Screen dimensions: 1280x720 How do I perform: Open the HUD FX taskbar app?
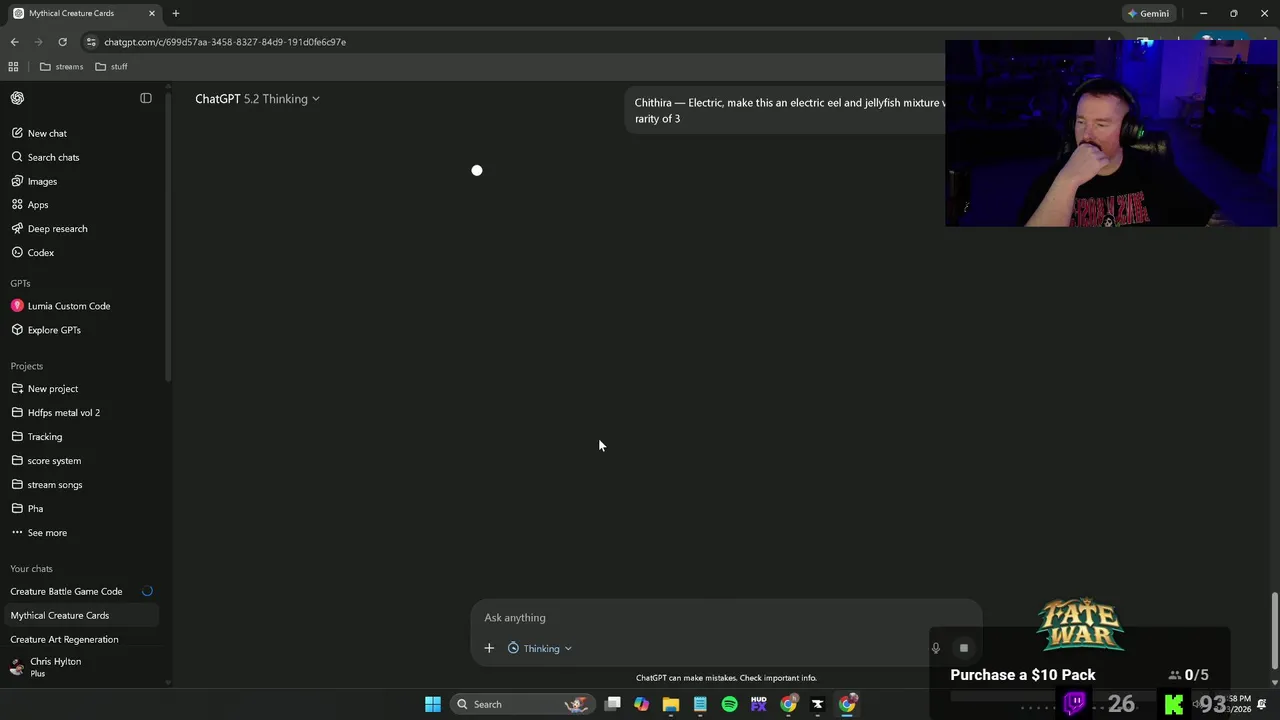coord(759,704)
